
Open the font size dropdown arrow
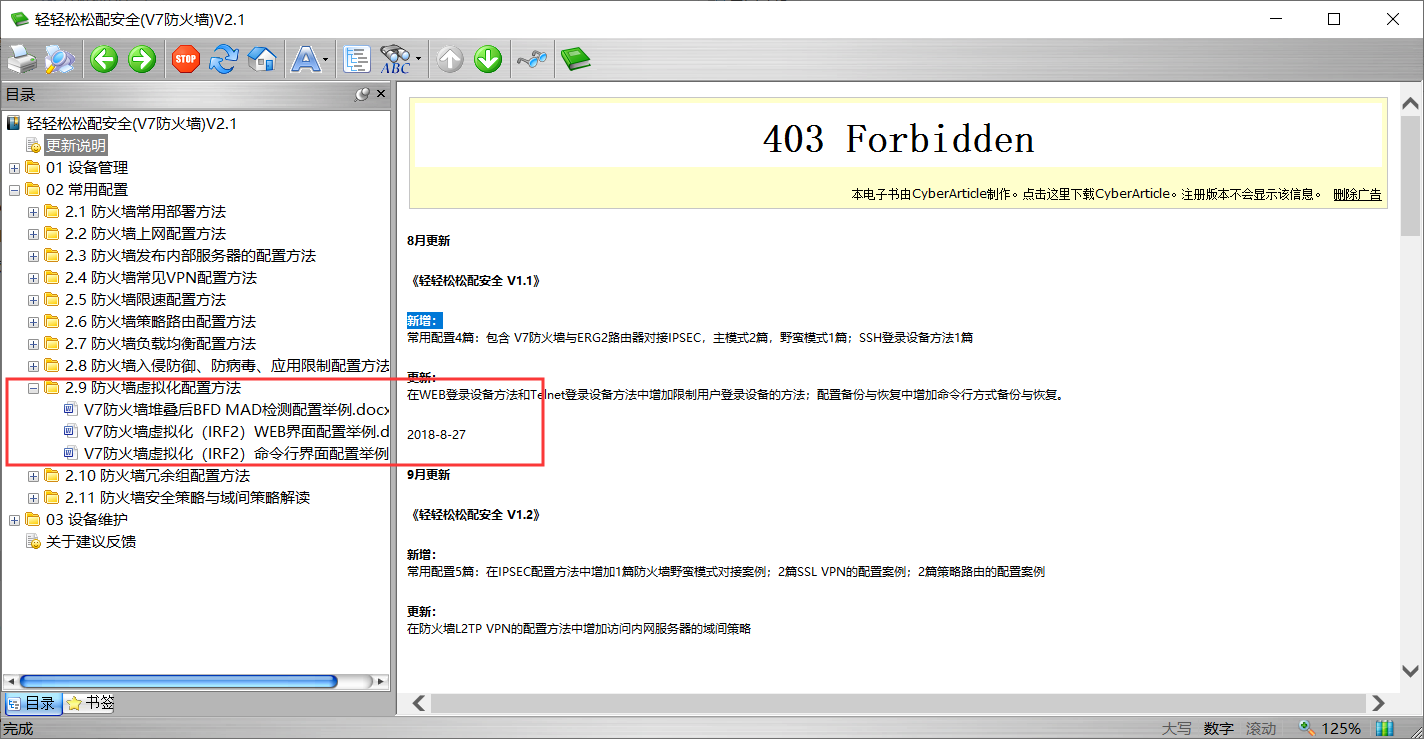[x=326, y=60]
